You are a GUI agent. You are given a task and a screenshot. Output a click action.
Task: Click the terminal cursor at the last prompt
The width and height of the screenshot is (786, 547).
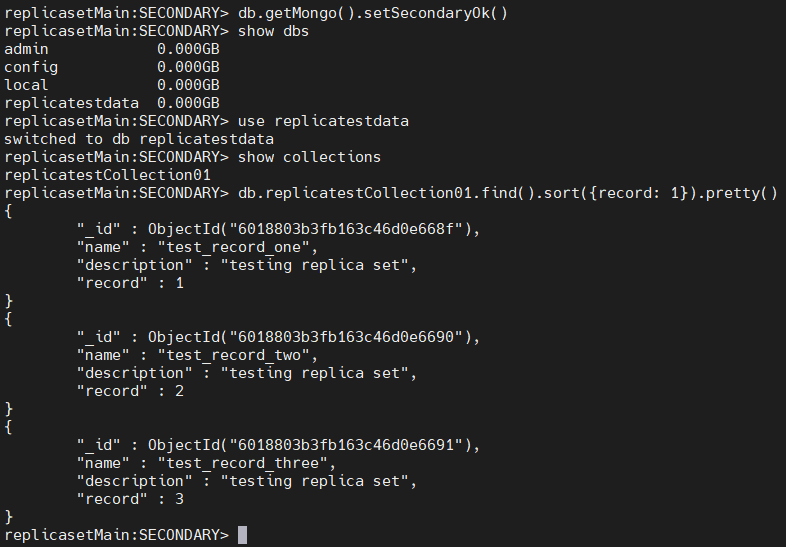242,535
